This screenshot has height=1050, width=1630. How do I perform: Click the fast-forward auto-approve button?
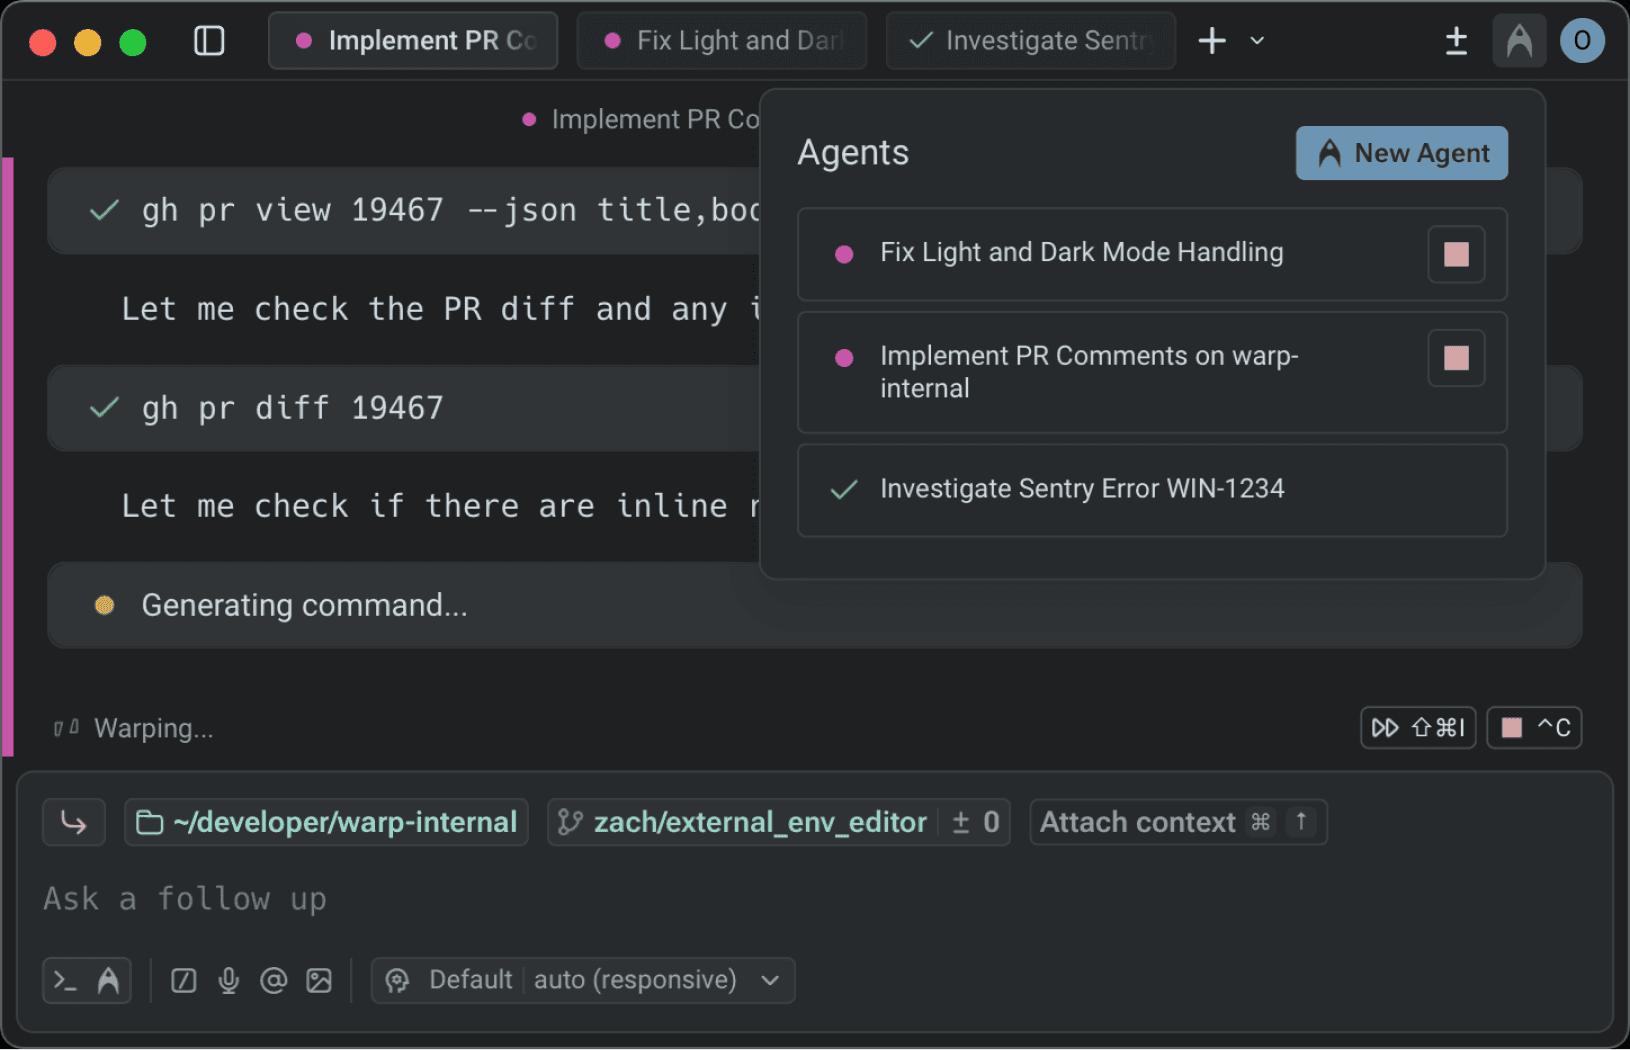[x=1418, y=728]
